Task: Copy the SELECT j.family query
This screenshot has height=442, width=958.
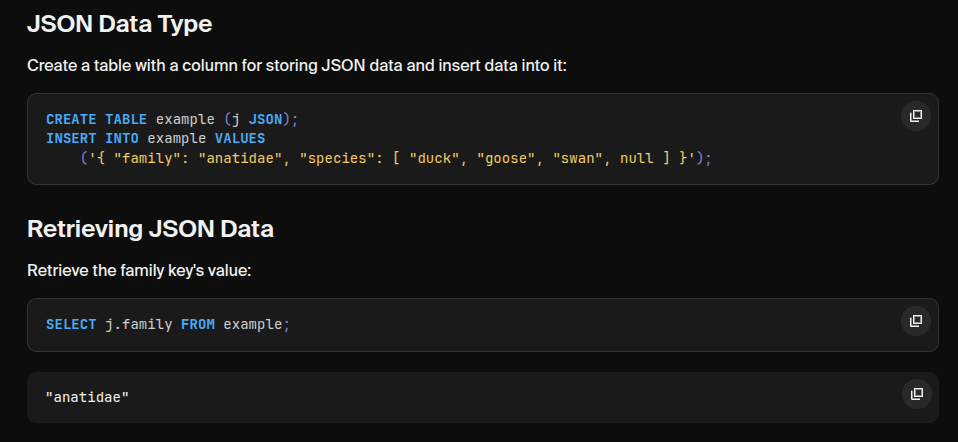Action: [915, 321]
